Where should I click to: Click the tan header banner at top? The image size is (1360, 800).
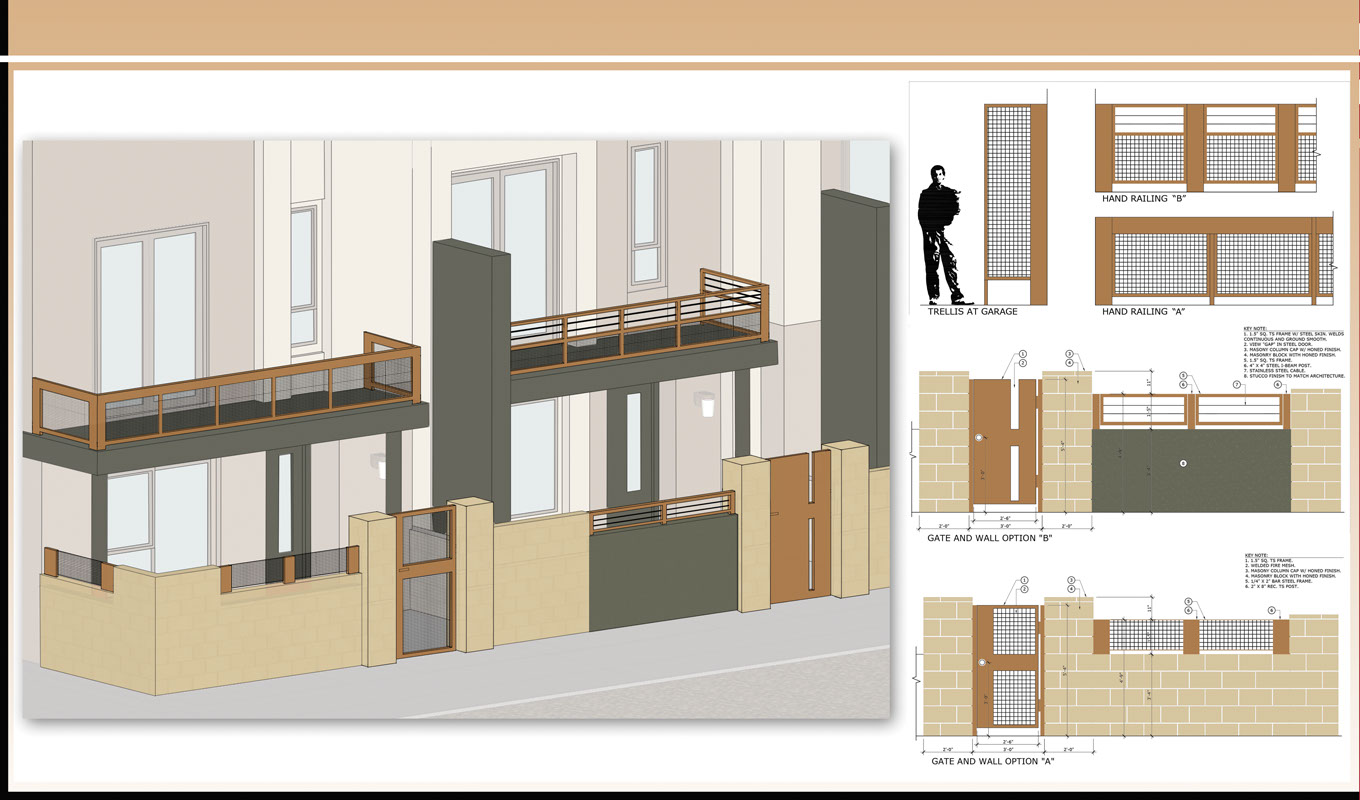tap(680, 27)
